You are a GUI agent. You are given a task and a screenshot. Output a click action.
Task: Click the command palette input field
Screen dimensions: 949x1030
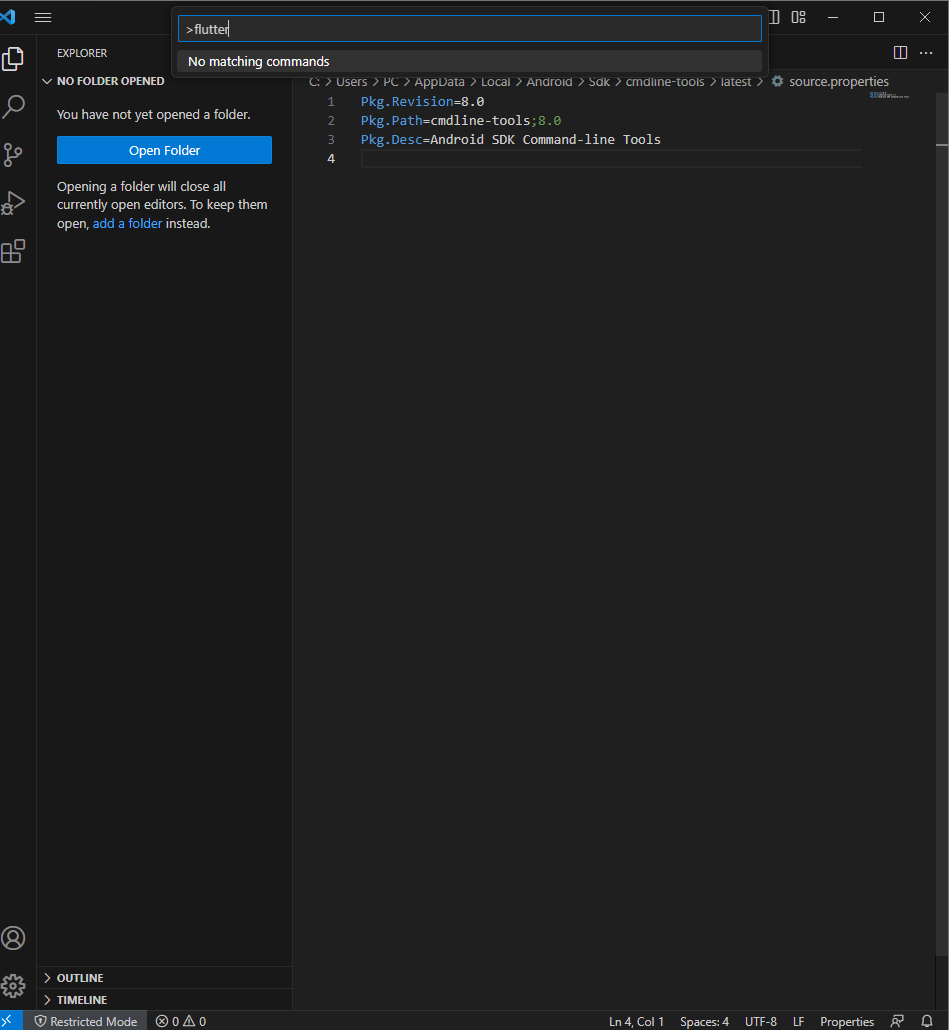tap(470, 29)
